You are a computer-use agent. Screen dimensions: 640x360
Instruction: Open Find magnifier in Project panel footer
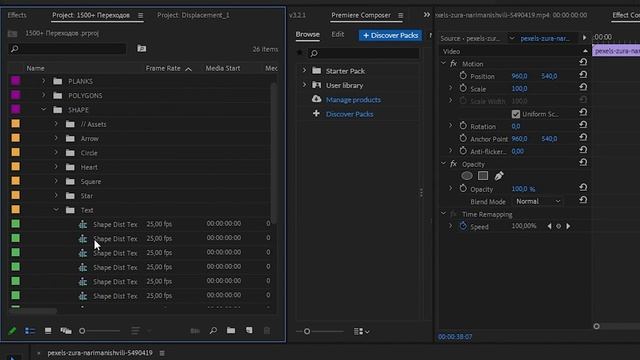tap(213, 331)
